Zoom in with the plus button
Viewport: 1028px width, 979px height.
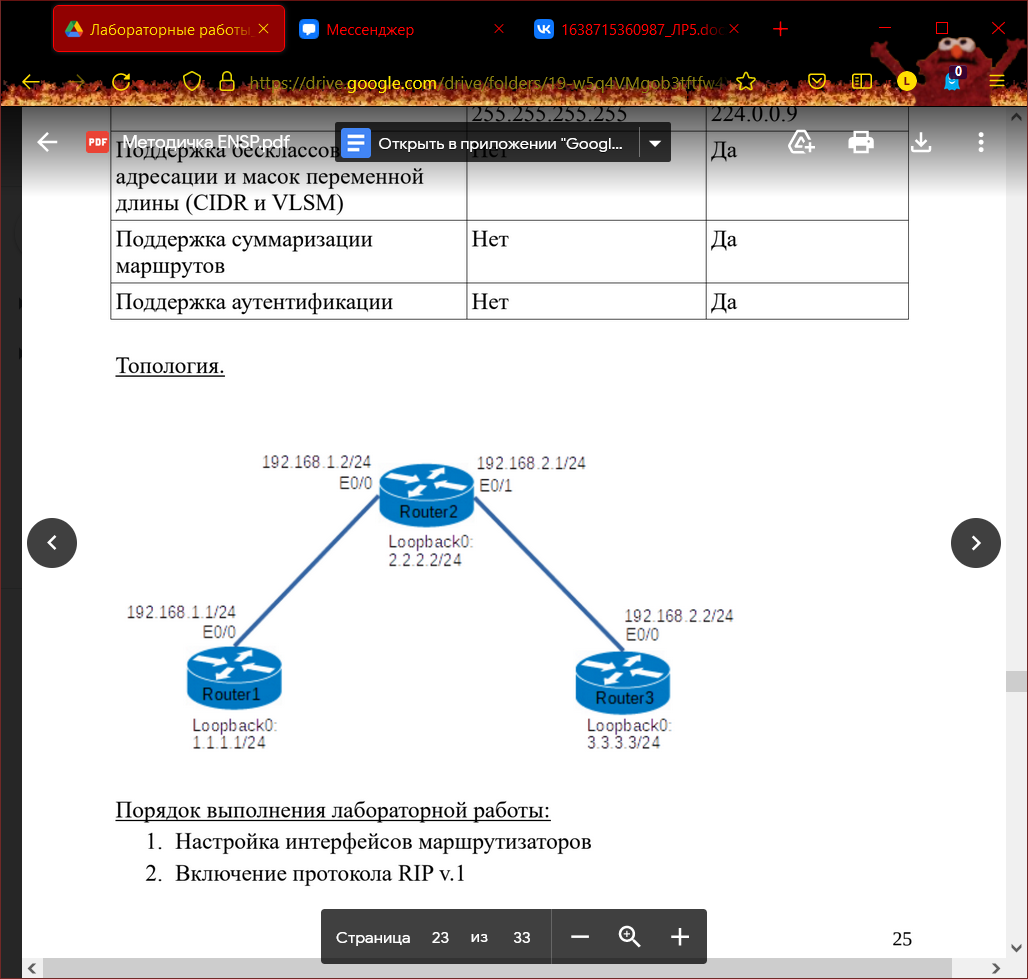pos(680,937)
